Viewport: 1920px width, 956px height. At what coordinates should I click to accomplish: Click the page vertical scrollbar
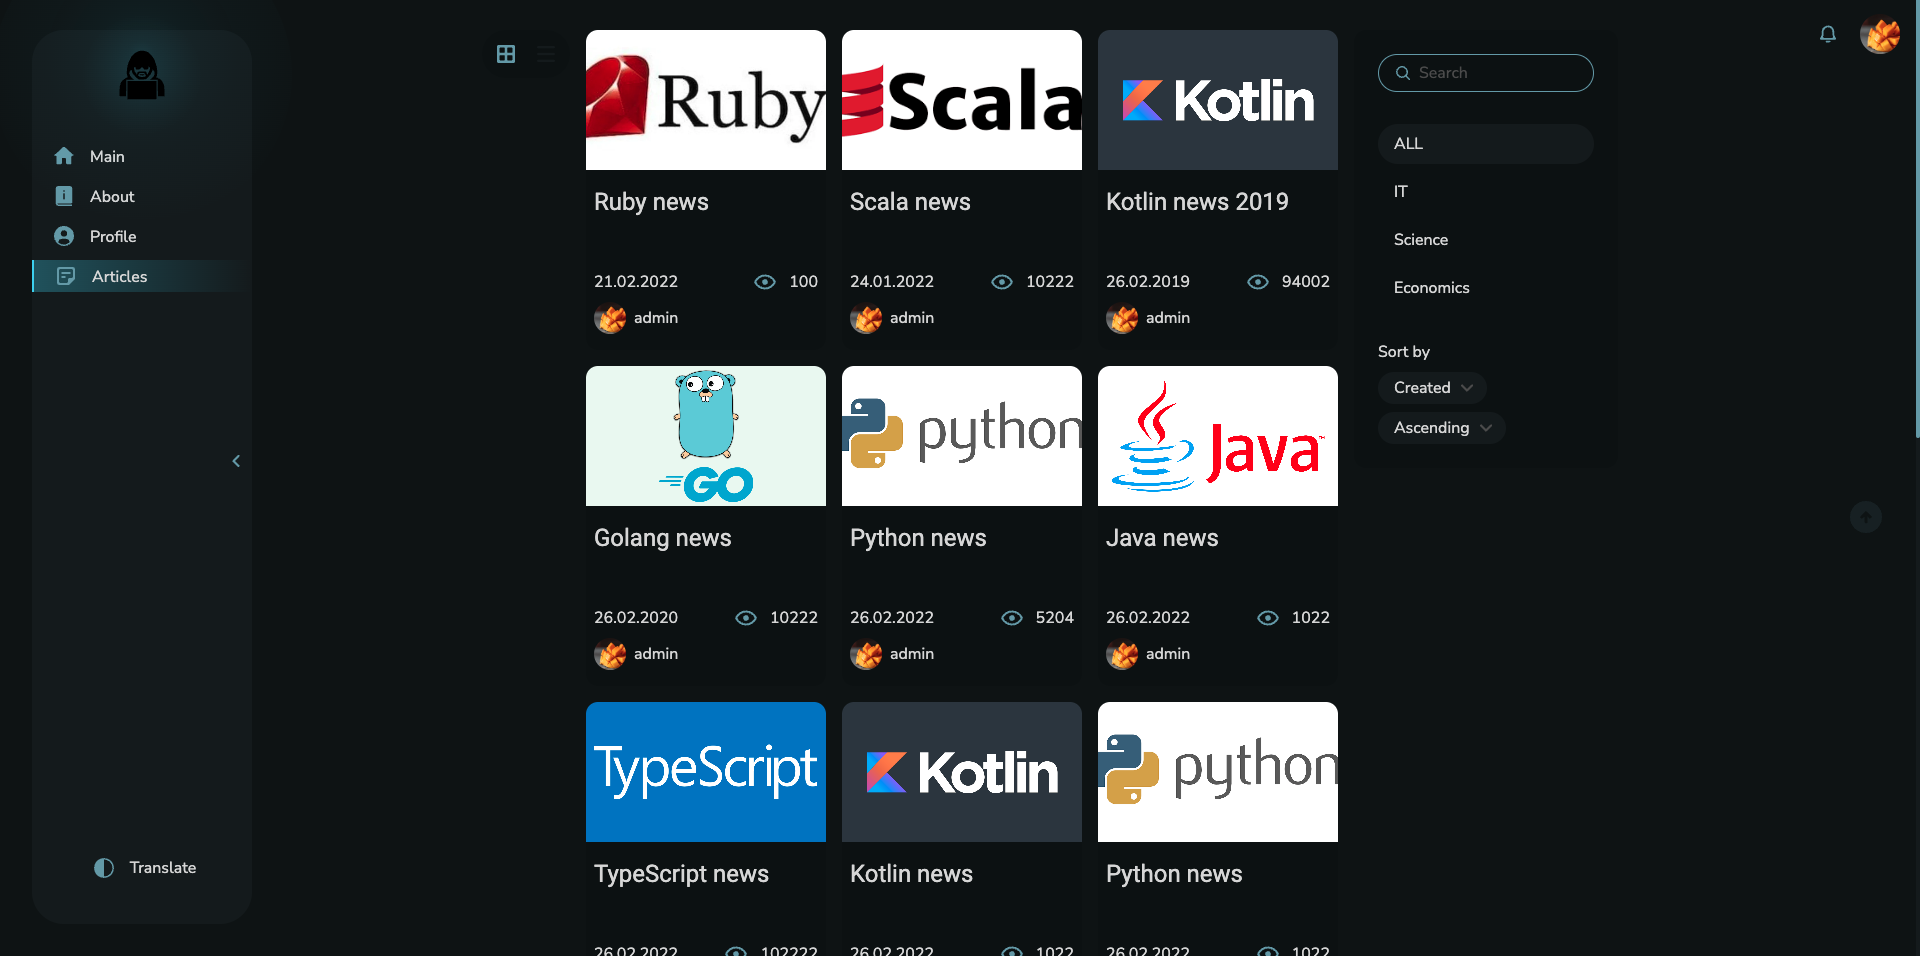[1916, 219]
